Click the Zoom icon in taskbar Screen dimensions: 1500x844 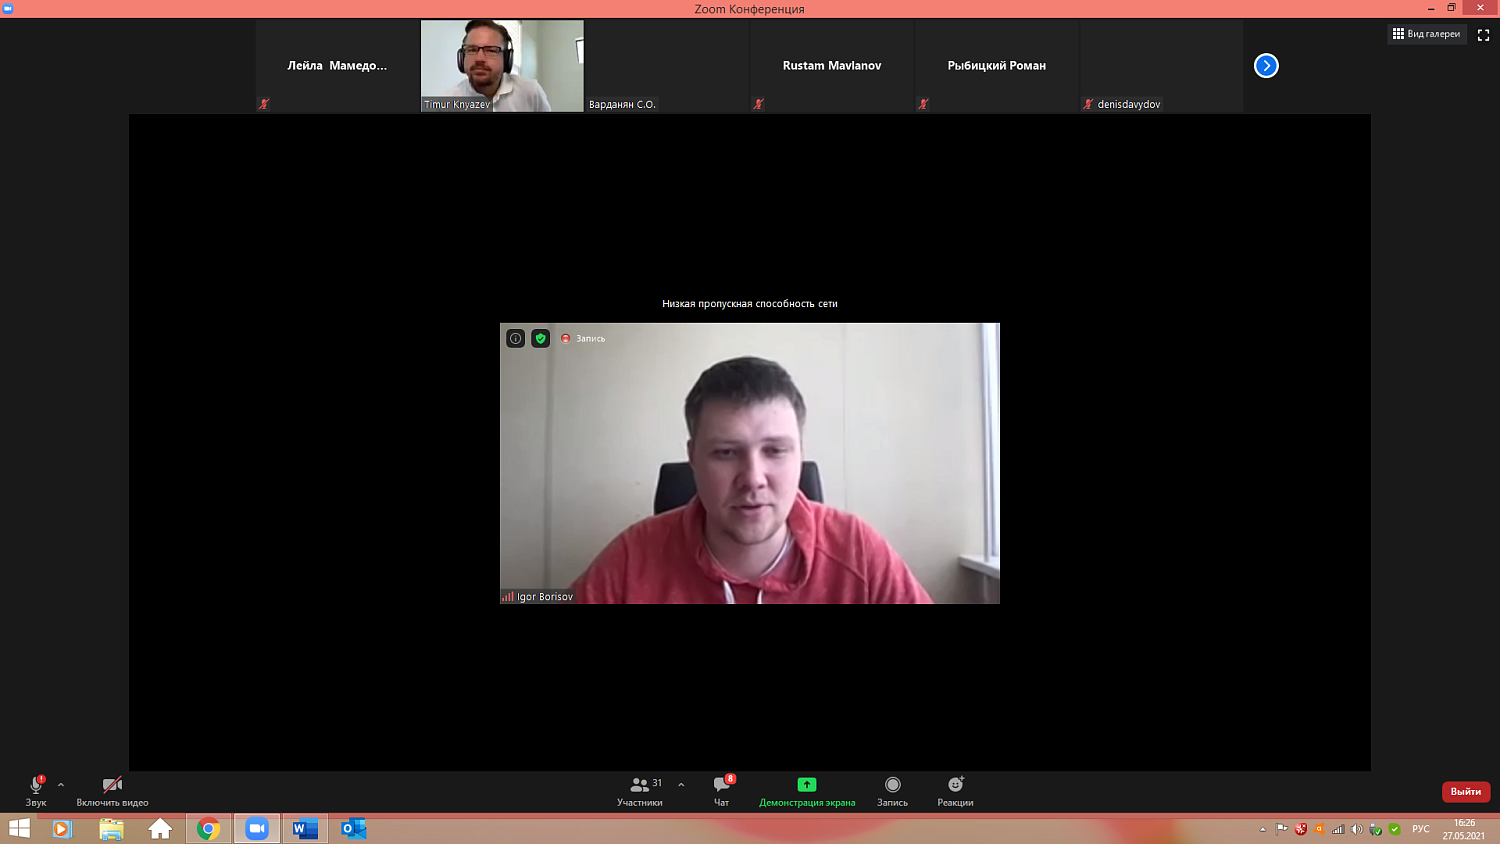point(257,828)
